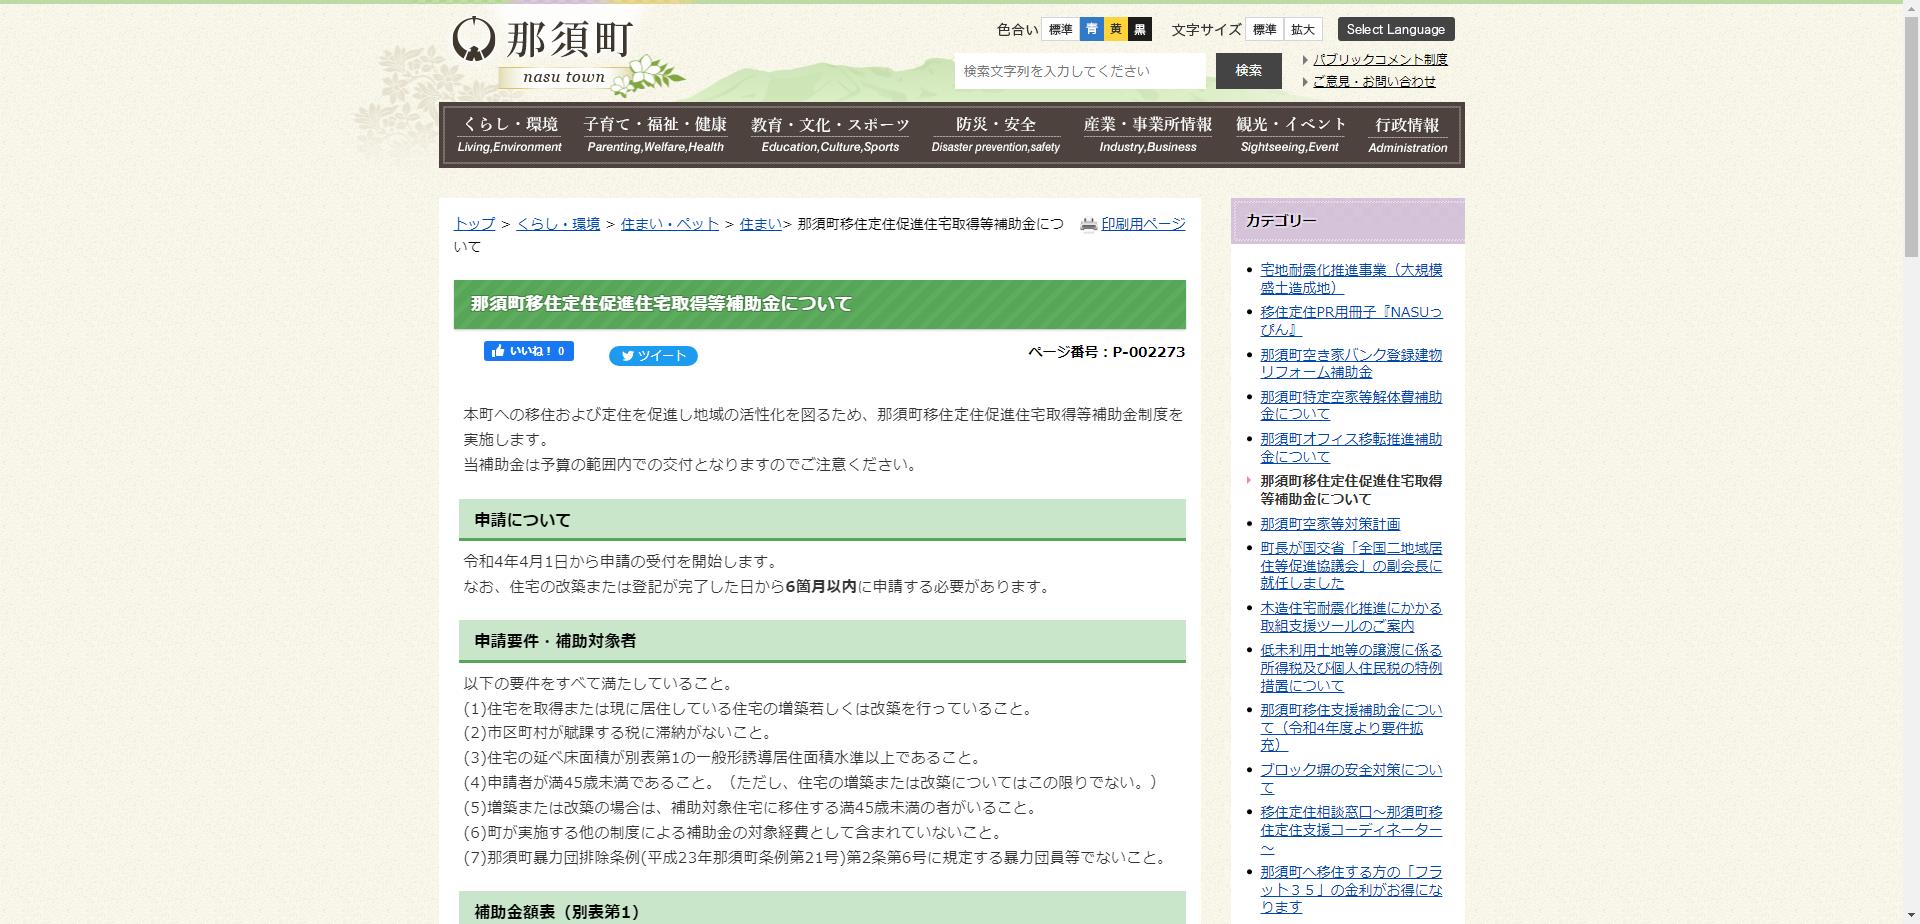Screen dimensions: 1920x924
Task: Open 那須町移住支援補助金について link
Action: pyautogui.click(x=1351, y=727)
